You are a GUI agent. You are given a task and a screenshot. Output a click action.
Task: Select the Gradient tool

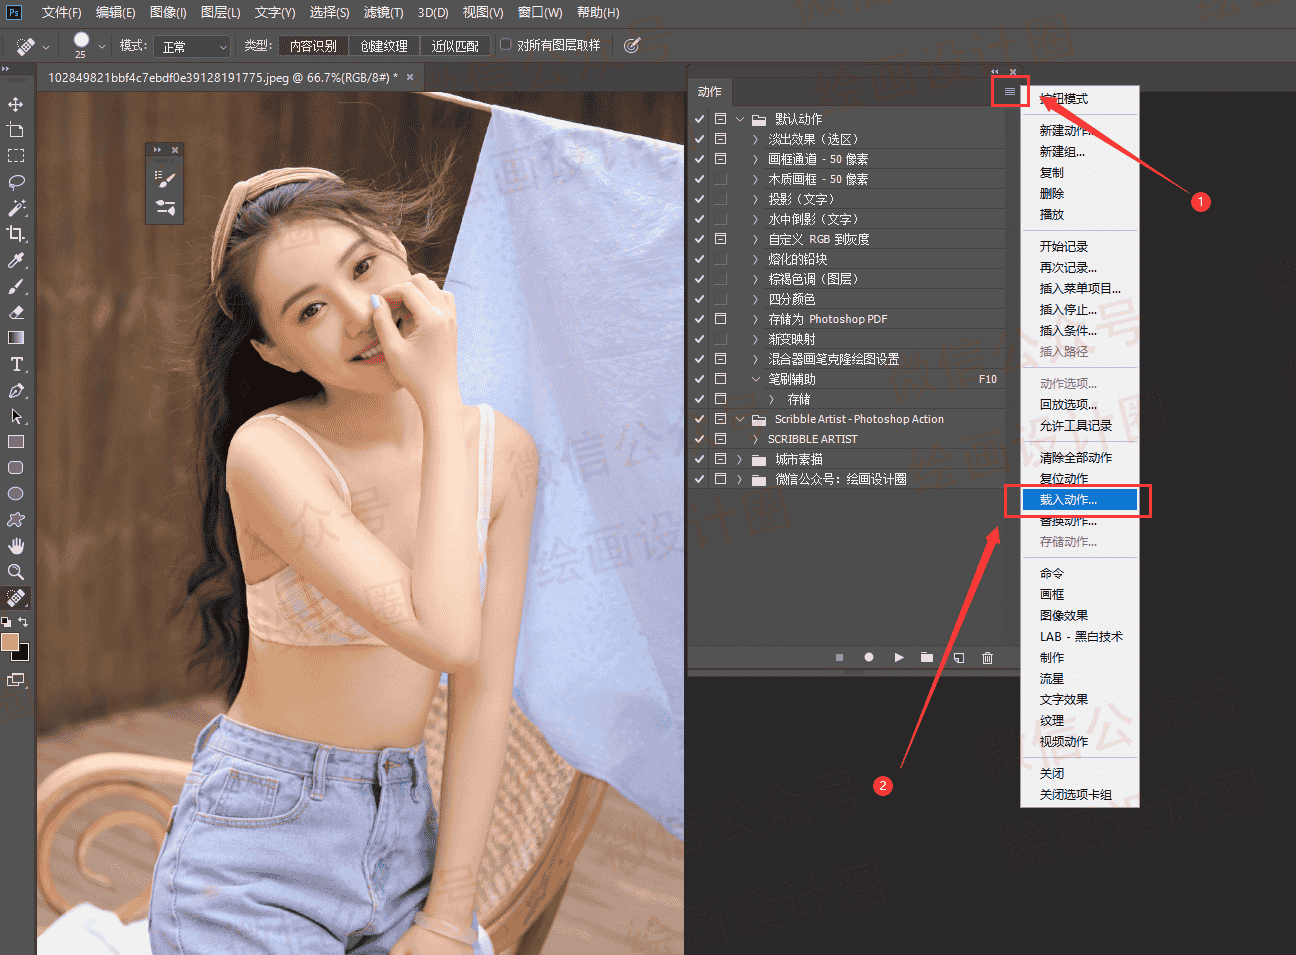coord(16,338)
